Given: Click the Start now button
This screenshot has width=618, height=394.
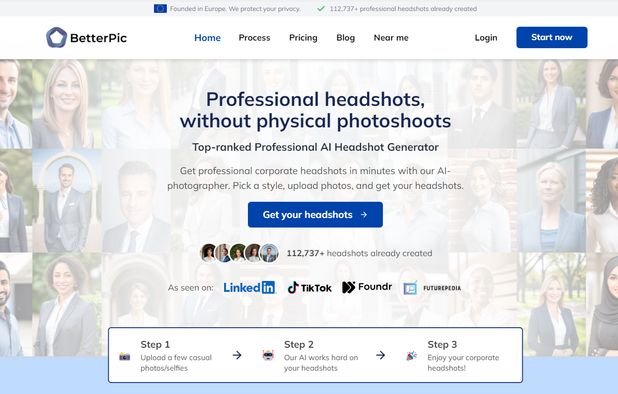Looking at the screenshot, I should [552, 37].
